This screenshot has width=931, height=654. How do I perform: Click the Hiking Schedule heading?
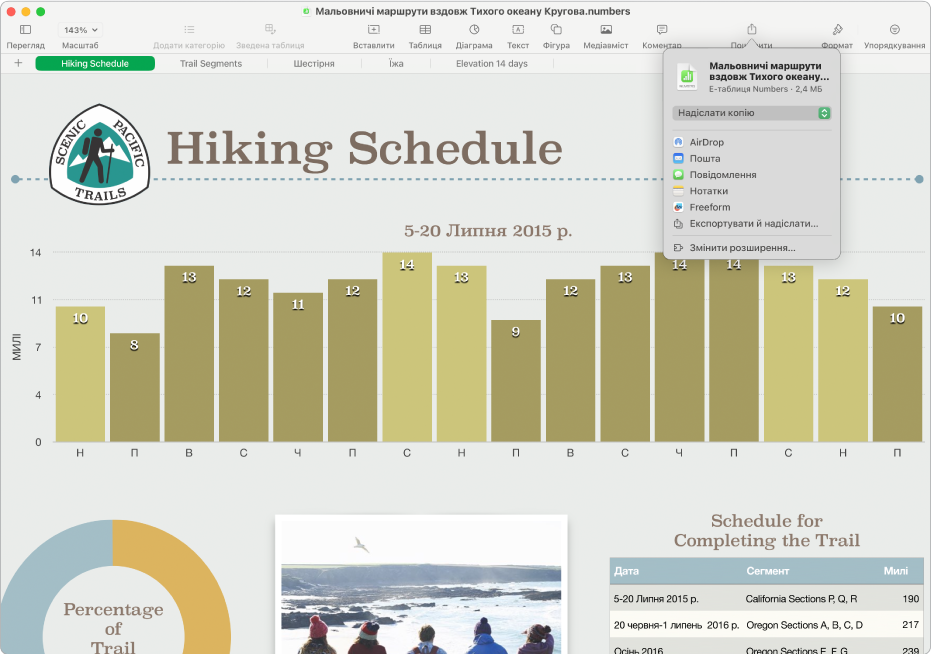point(365,149)
